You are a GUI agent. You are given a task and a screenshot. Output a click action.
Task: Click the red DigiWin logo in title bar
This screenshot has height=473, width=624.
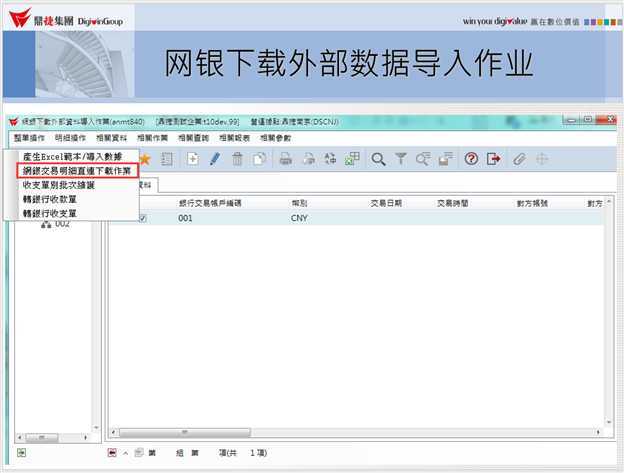(x=14, y=122)
